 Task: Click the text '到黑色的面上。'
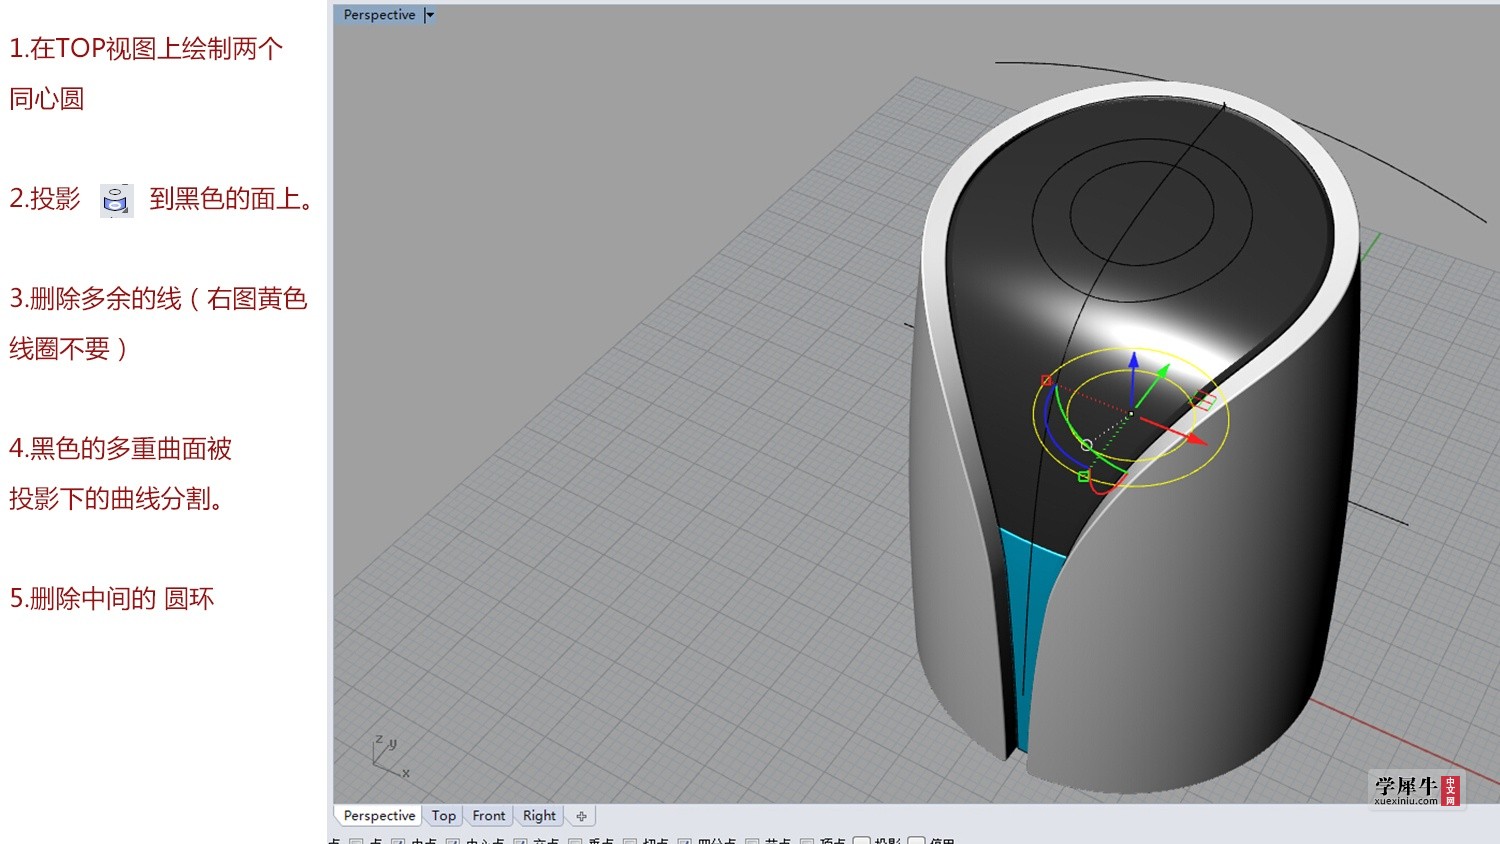pyautogui.click(x=232, y=199)
